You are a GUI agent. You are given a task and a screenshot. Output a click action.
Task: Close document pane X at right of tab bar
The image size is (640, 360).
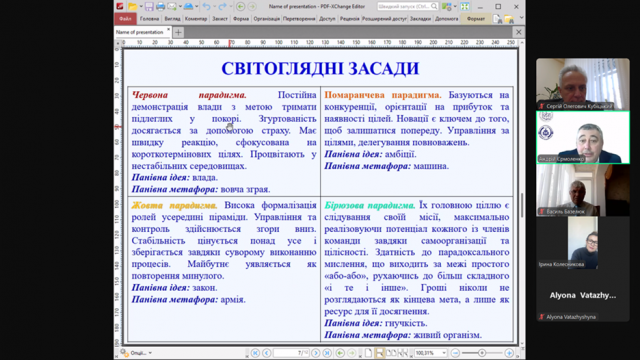[x=518, y=32]
